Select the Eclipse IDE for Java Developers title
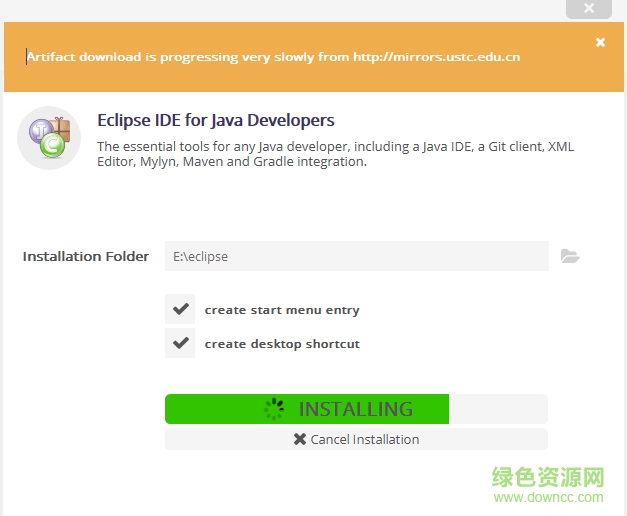 coord(216,120)
